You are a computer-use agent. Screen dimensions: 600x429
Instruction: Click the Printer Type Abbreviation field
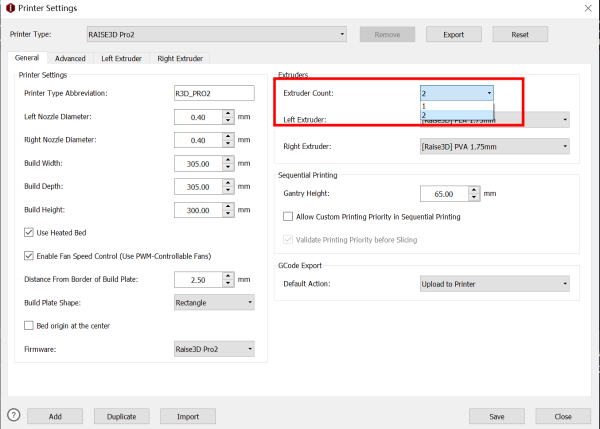[213, 93]
